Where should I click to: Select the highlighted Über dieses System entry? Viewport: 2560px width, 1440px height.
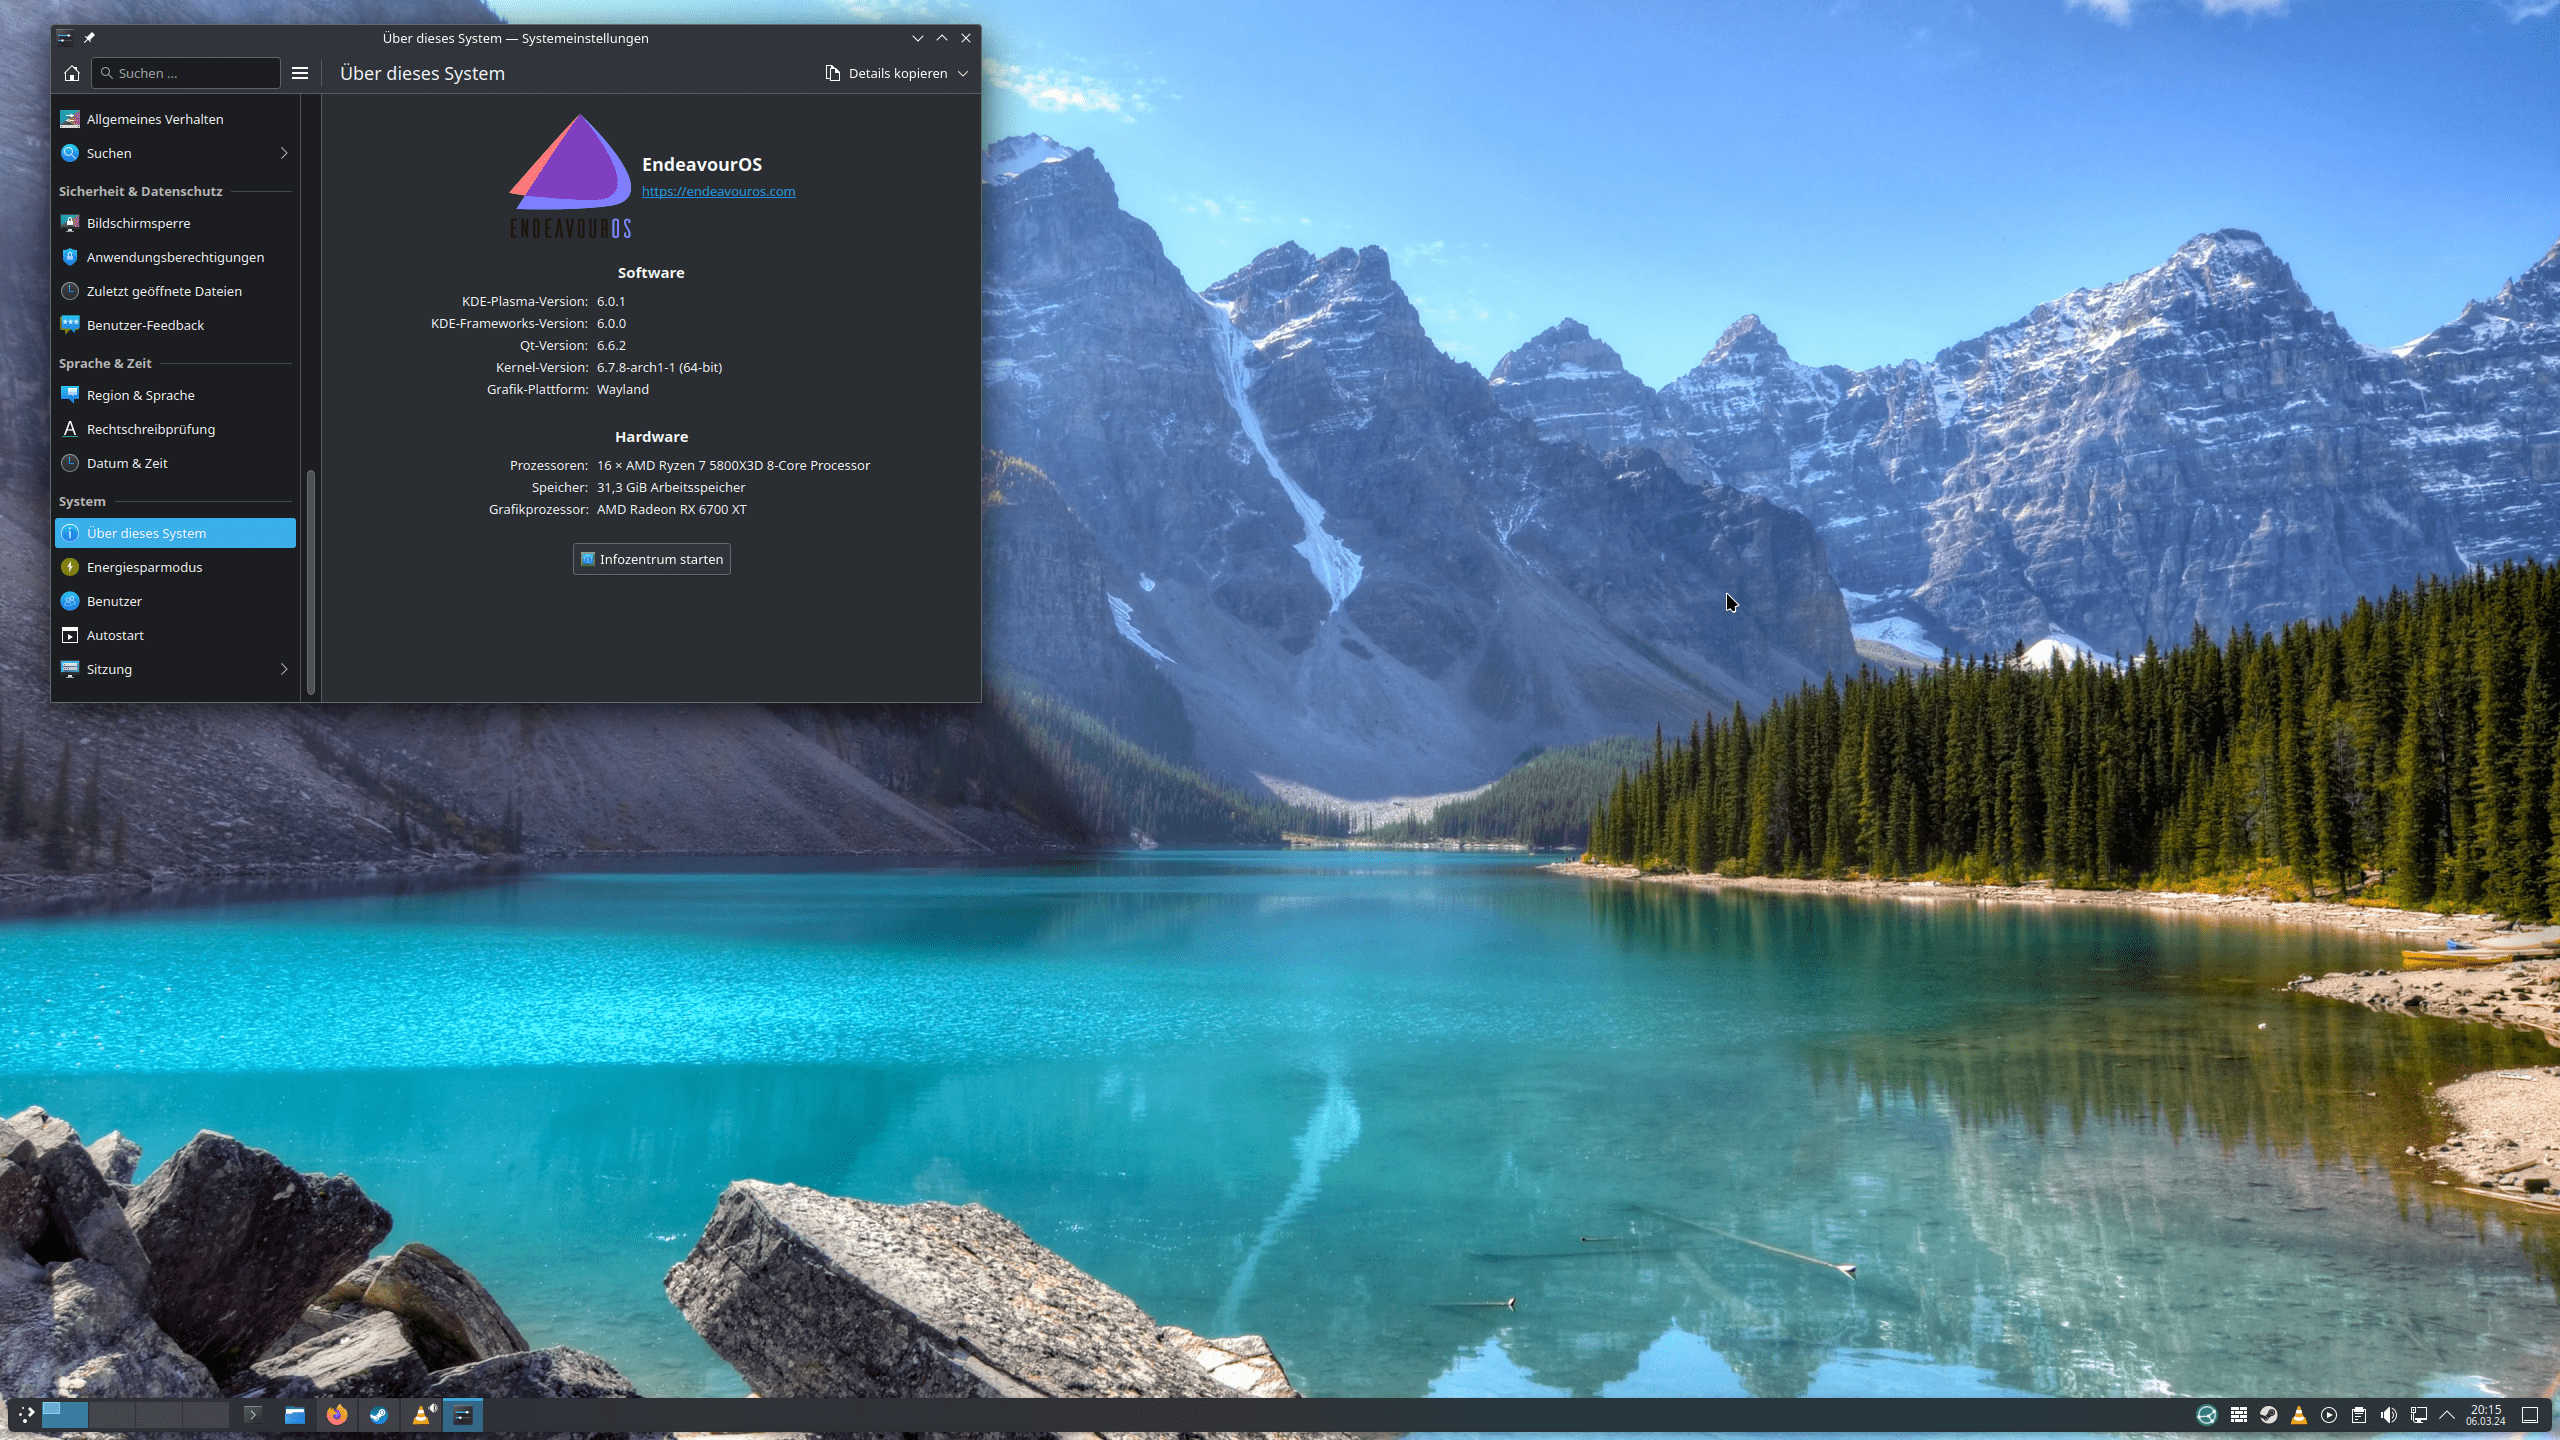point(175,533)
